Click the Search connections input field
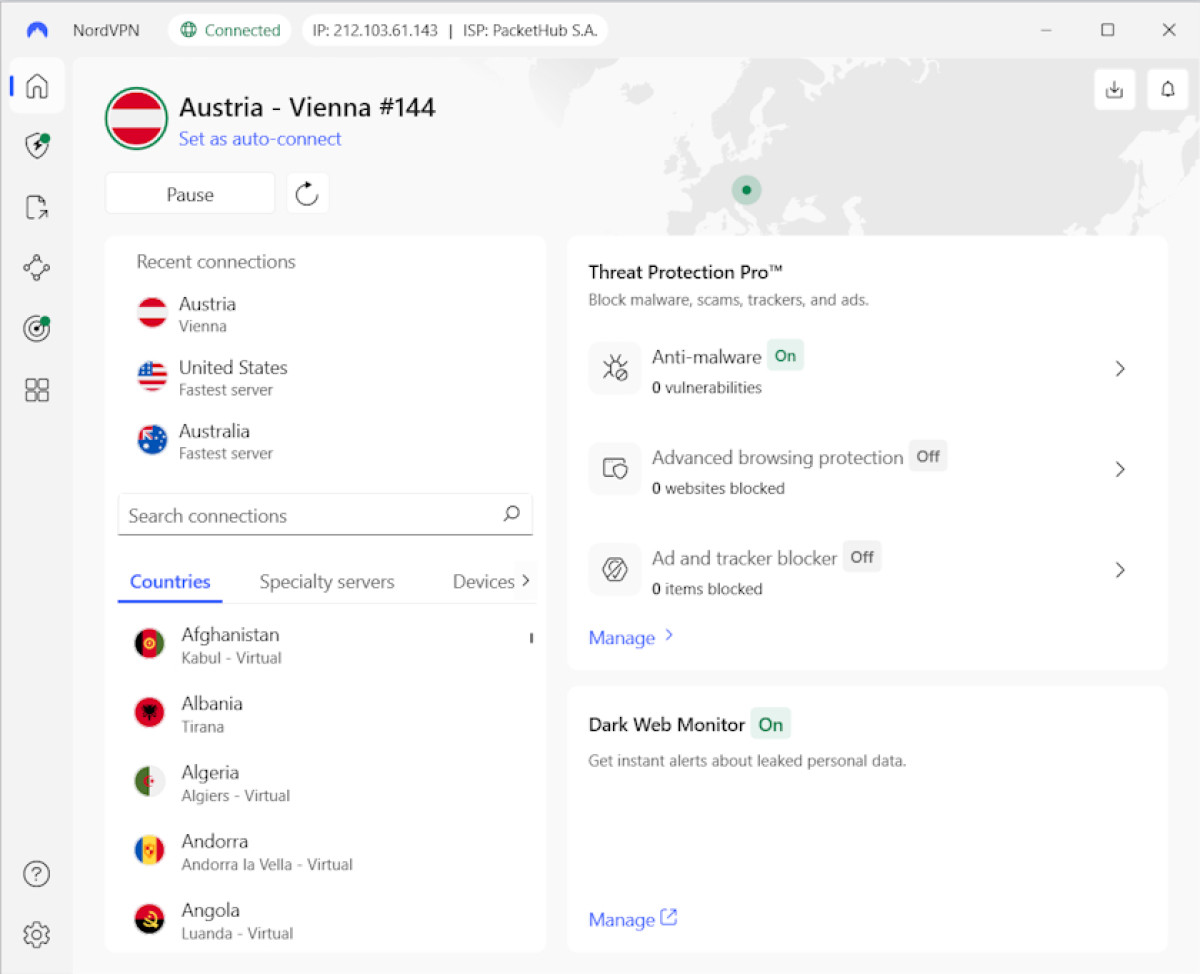Viewport: 1200px width, 974px height. 310,516
